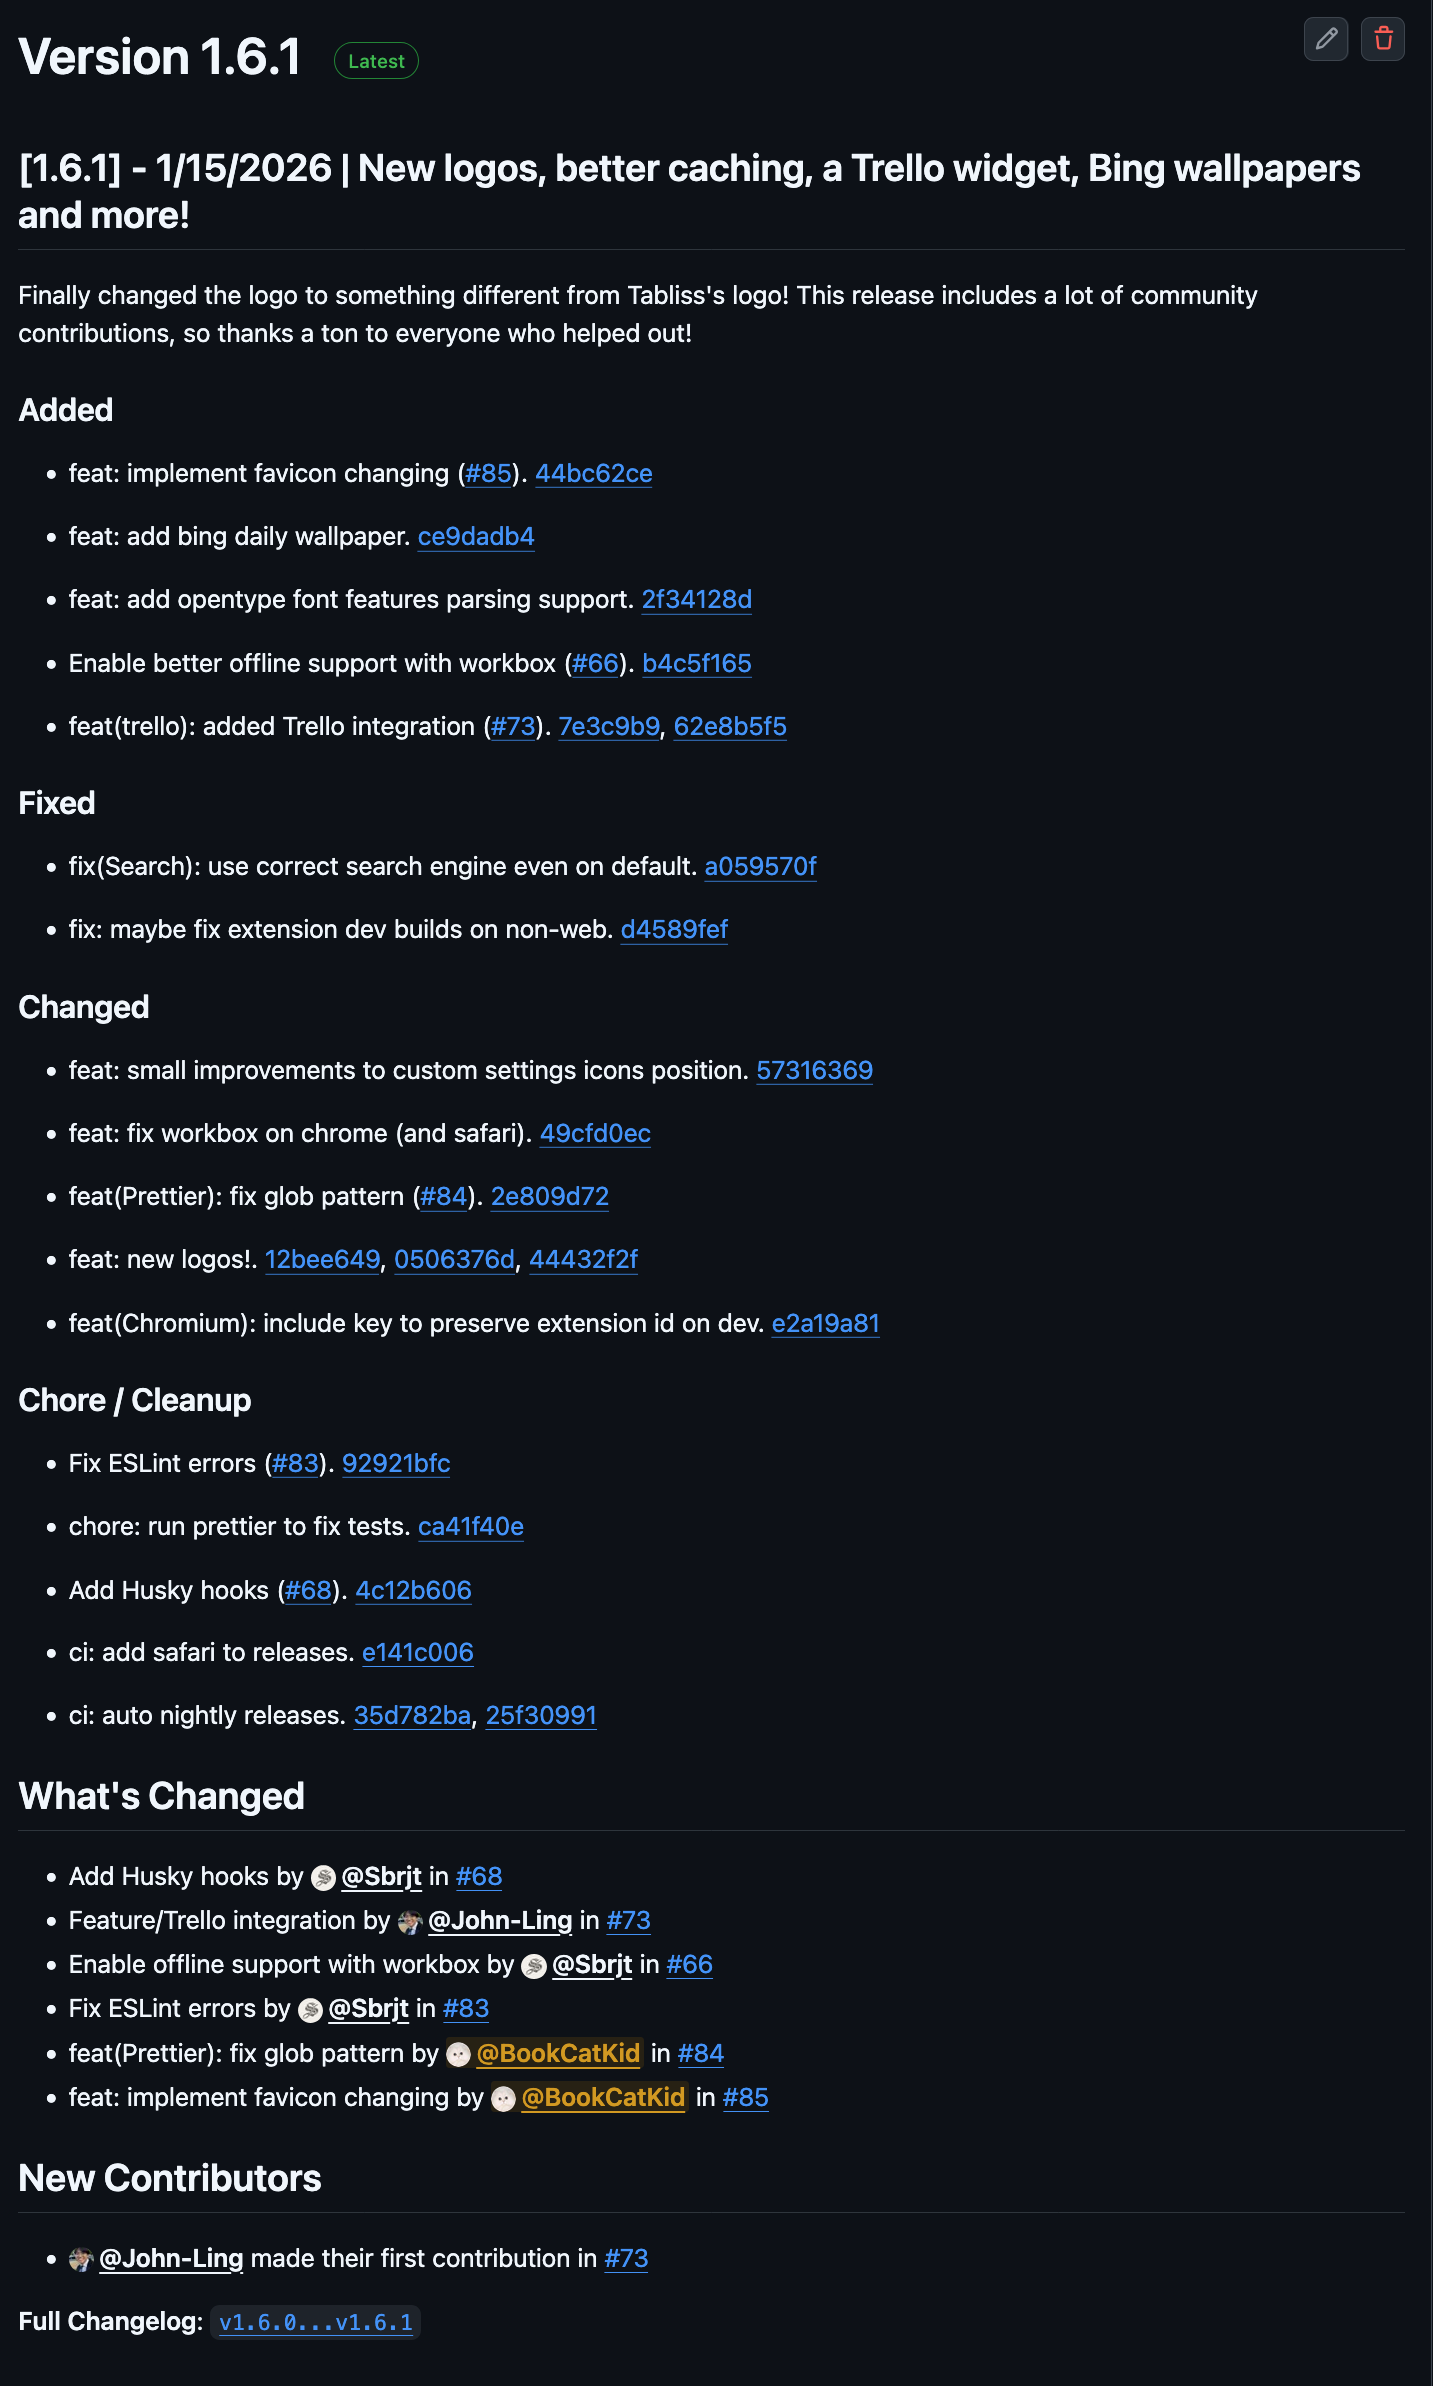
Task: Open commit 44bc62ce link
Action: click(594, 473)
